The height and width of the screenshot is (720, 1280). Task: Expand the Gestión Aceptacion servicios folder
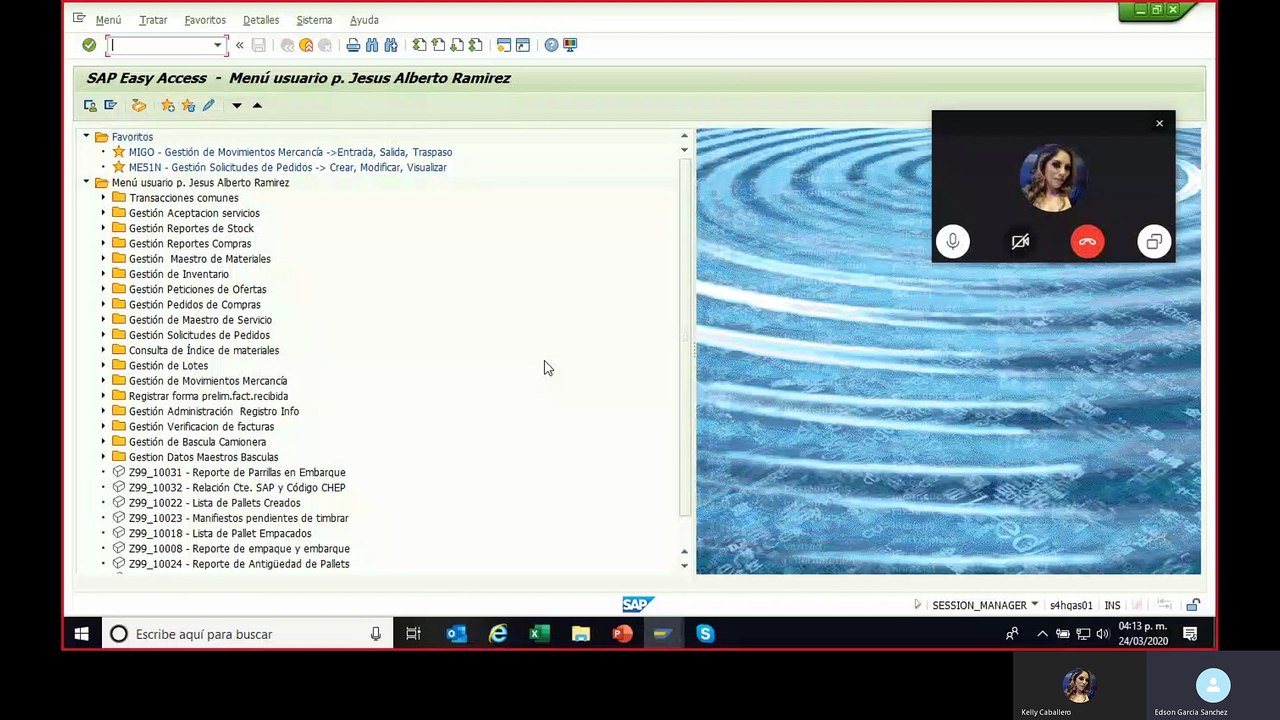[x=103, y=213]
